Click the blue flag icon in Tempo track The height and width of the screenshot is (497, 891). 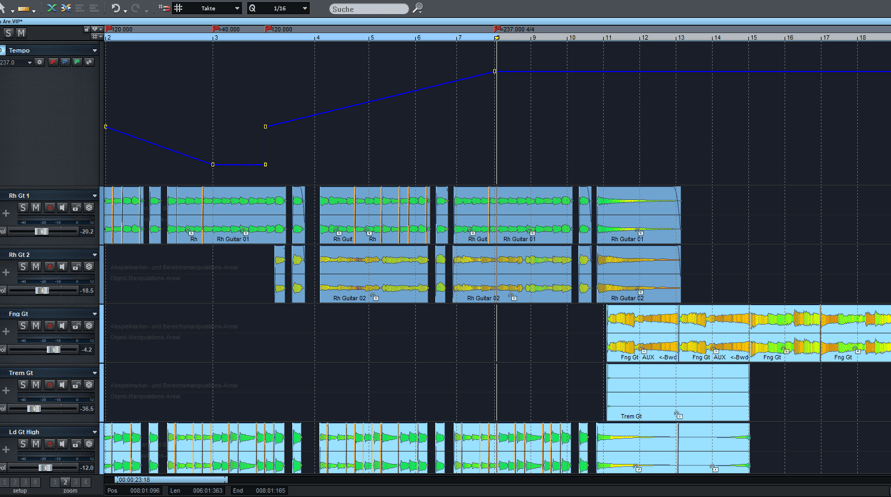pos(65,62)
